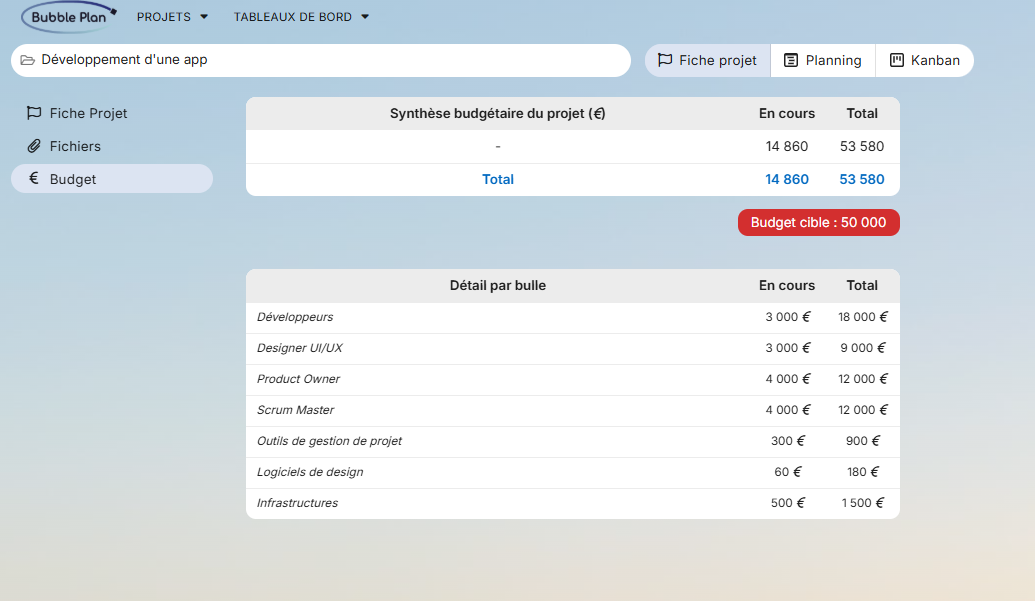Screen dimensions: 1035x601
Task: Select the Scrum Master row label
Action: 295,410
